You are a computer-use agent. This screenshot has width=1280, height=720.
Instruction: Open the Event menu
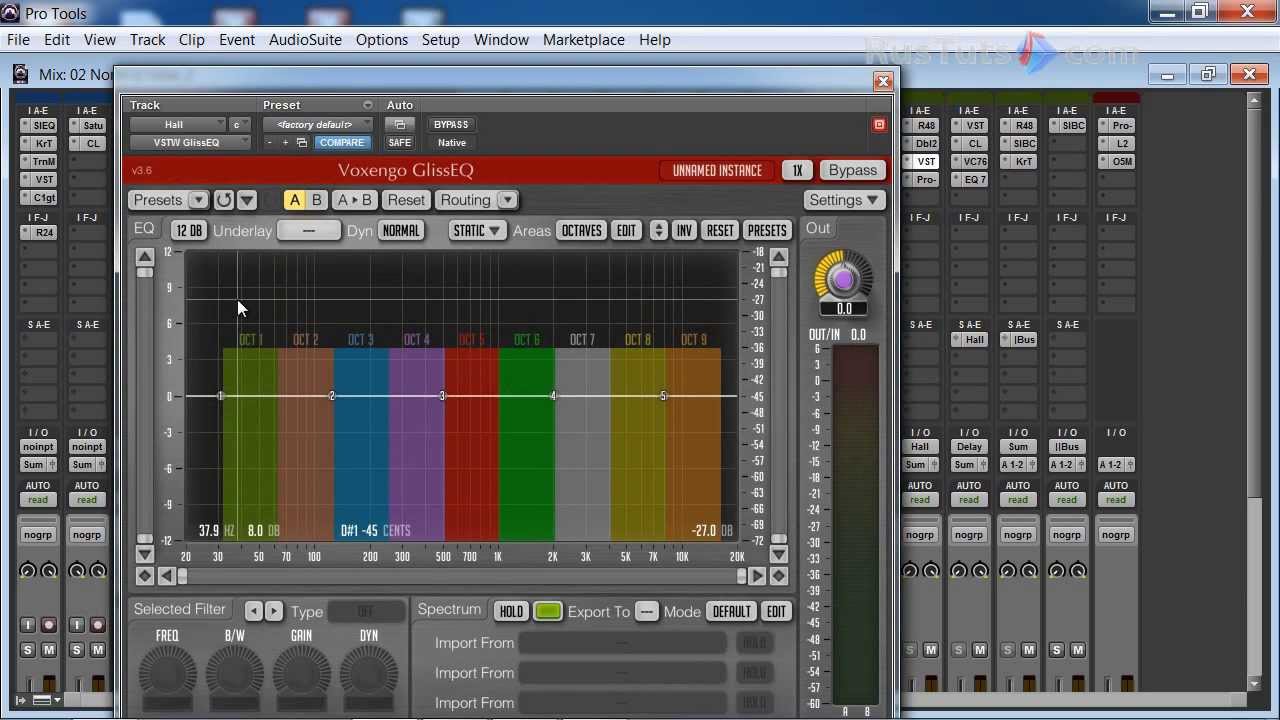(237, 40)
